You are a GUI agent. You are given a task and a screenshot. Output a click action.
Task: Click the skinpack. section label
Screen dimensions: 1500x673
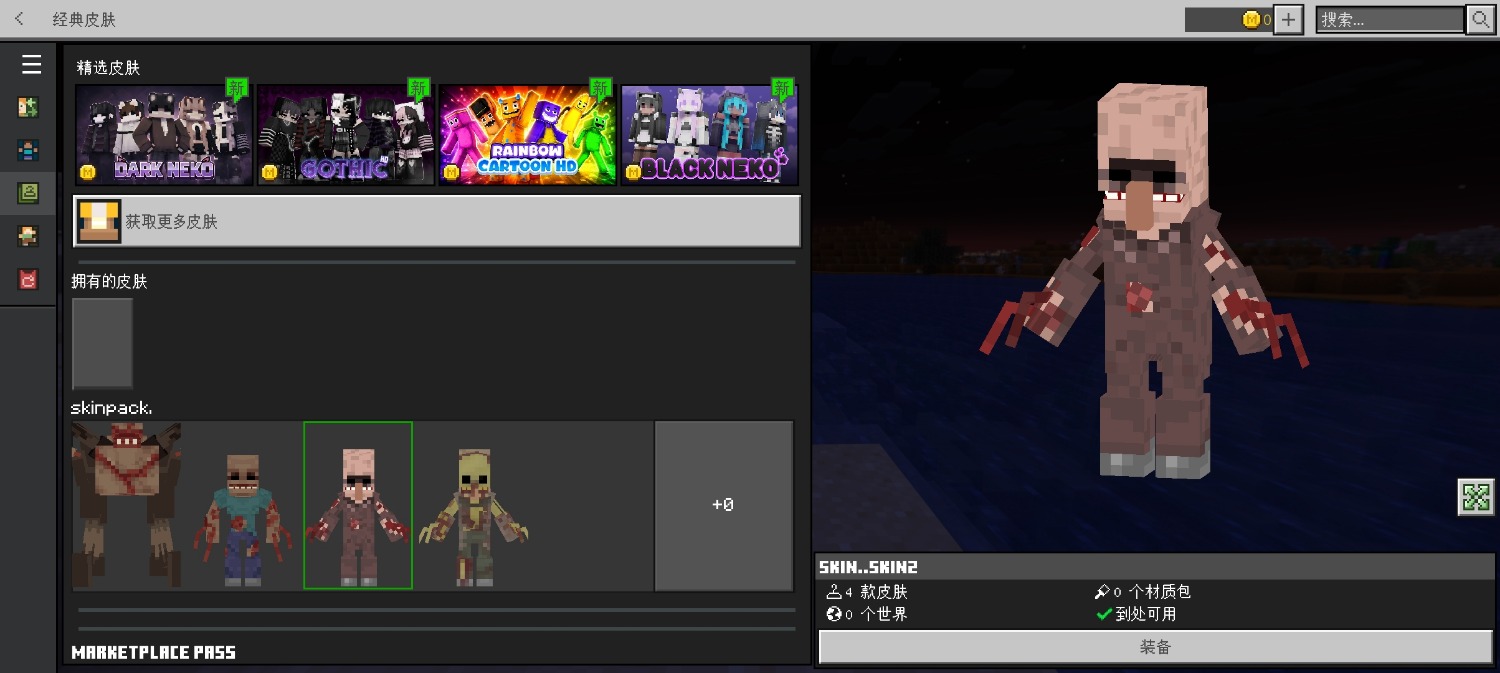tap(112, 408)
